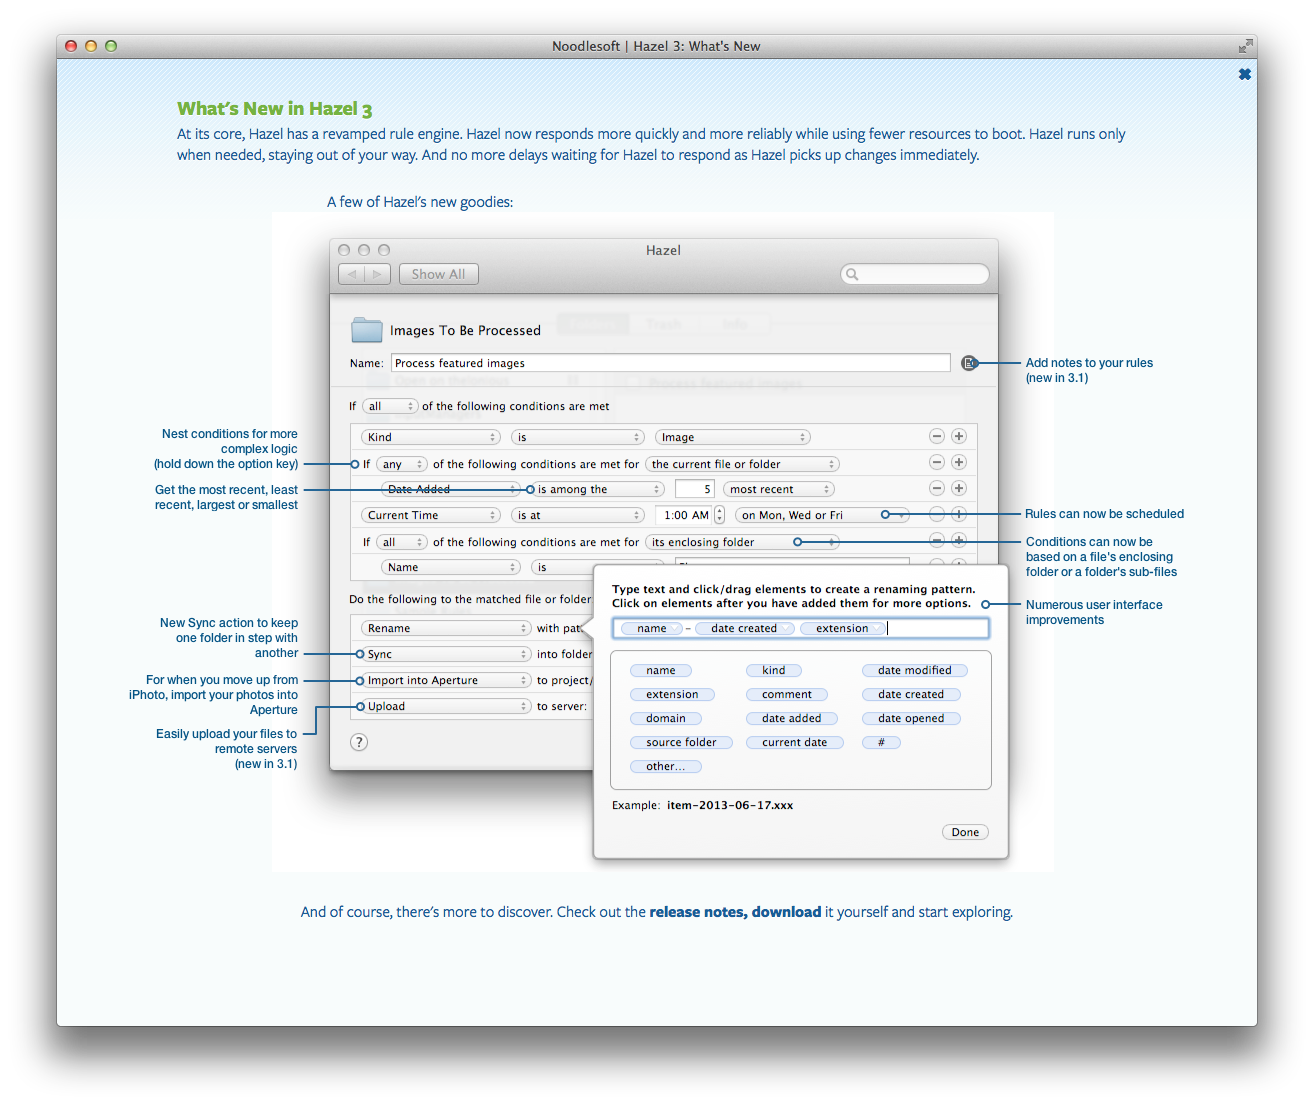The width and height of the screenshot is (1314, 1105).
Task: Click the 'current date' token
Action: click(795, 742)
